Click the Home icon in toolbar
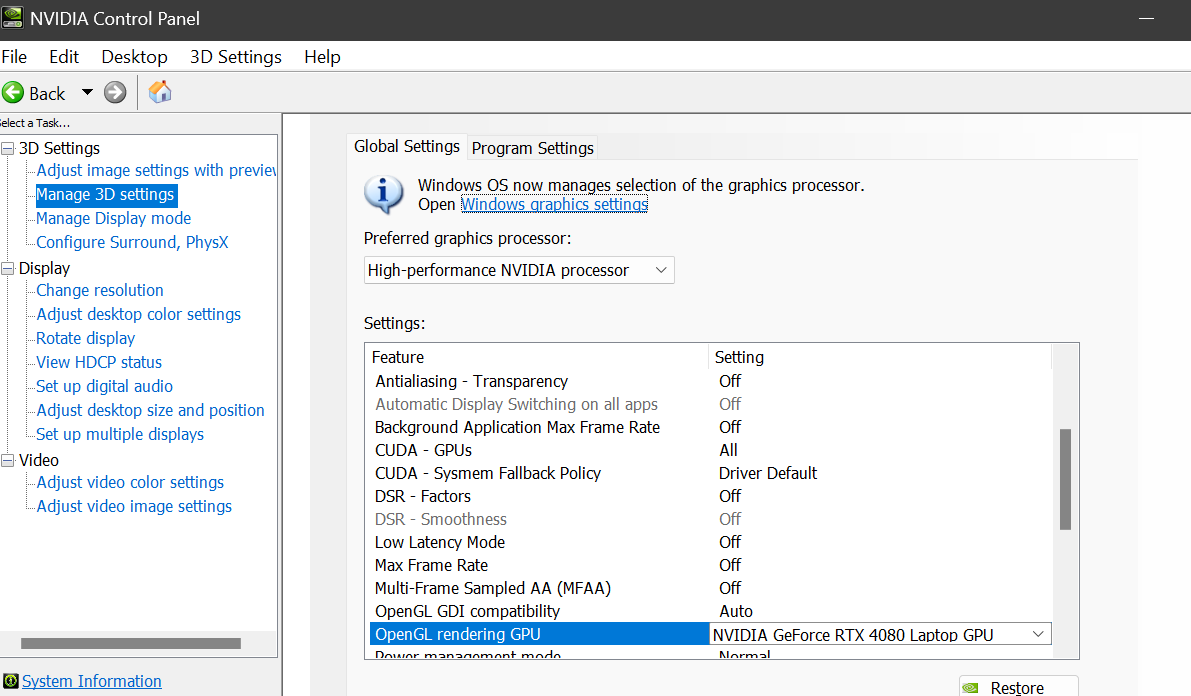The height and width of the screenshot is (696, 1191). pos(160,92)
